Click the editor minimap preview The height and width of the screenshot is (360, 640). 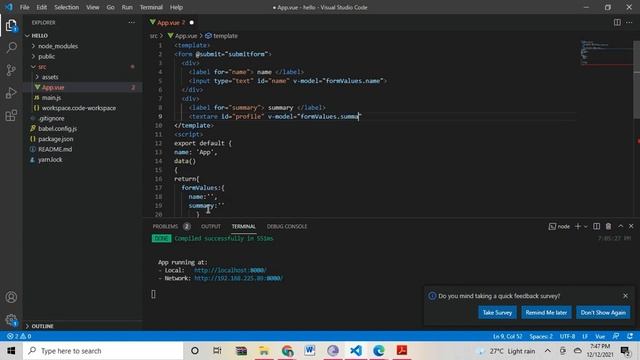(606, 53)
